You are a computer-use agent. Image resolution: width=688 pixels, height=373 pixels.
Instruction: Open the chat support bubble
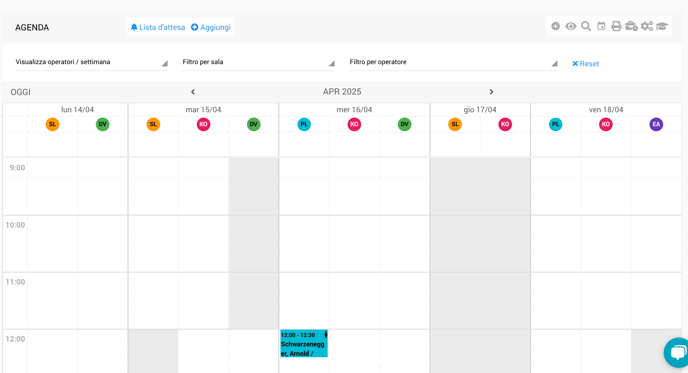(677, 352)
